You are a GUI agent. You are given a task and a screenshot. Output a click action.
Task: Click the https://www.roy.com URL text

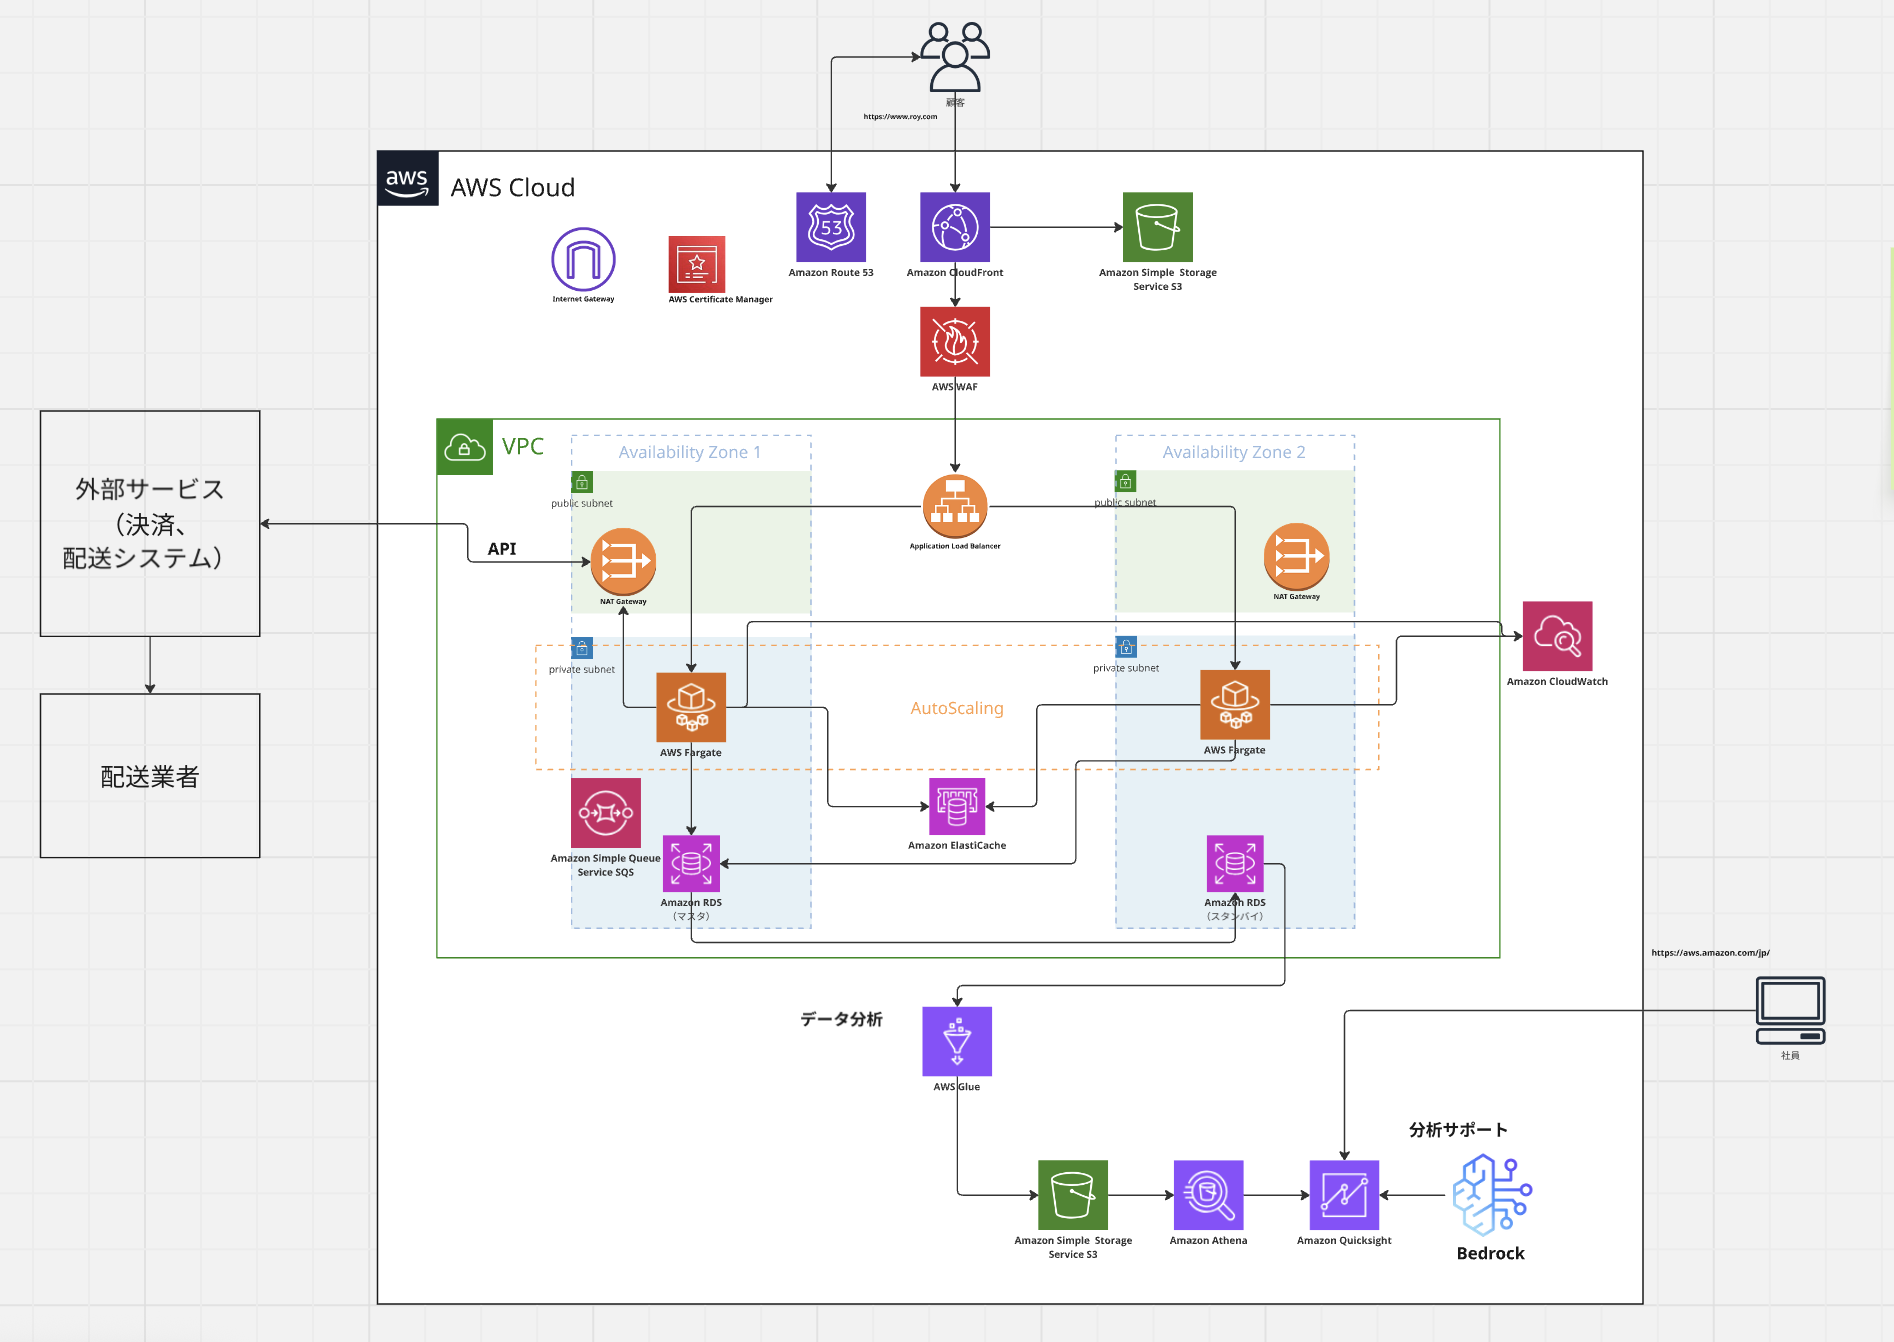pos(901,116)
